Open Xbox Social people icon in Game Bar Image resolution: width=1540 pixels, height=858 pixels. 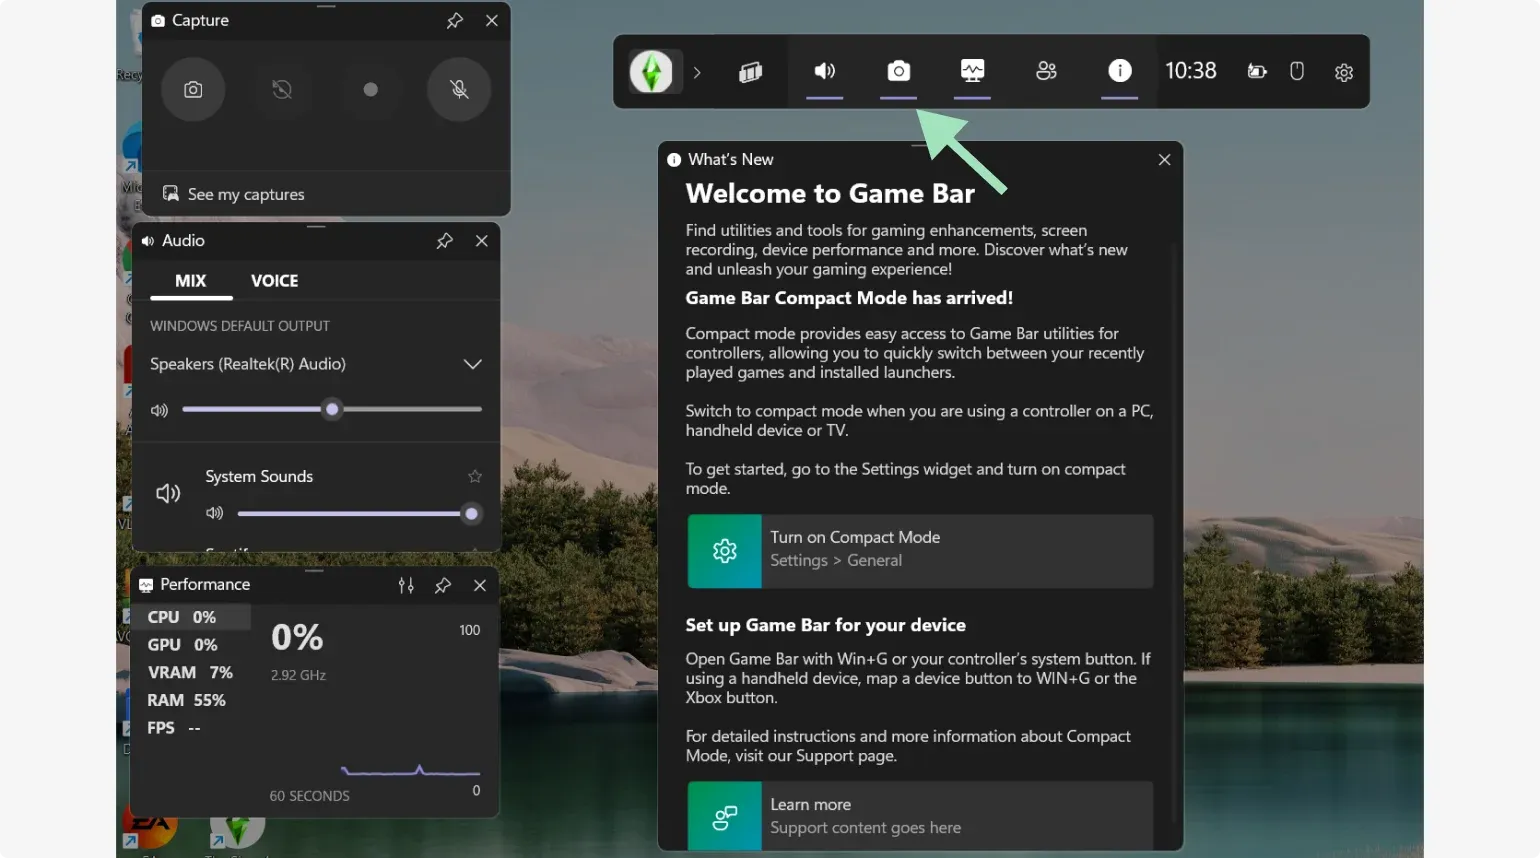tap(1046, 71)
